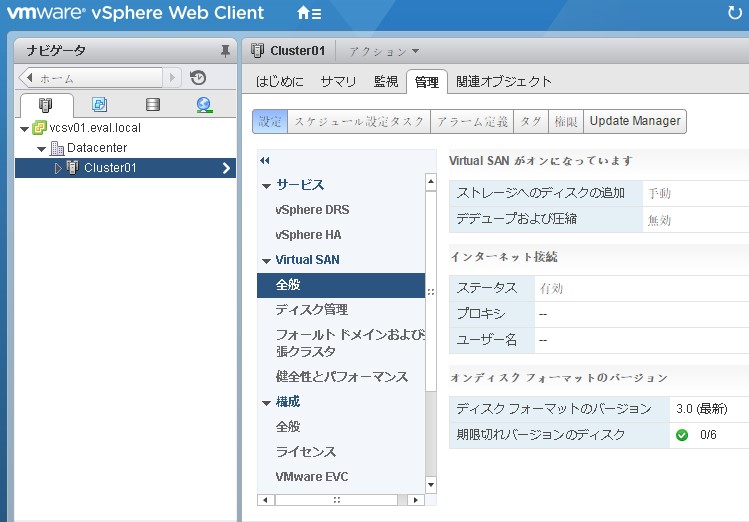Open the Update Manager sub-tab
The image size is (749, 522).
635,121
